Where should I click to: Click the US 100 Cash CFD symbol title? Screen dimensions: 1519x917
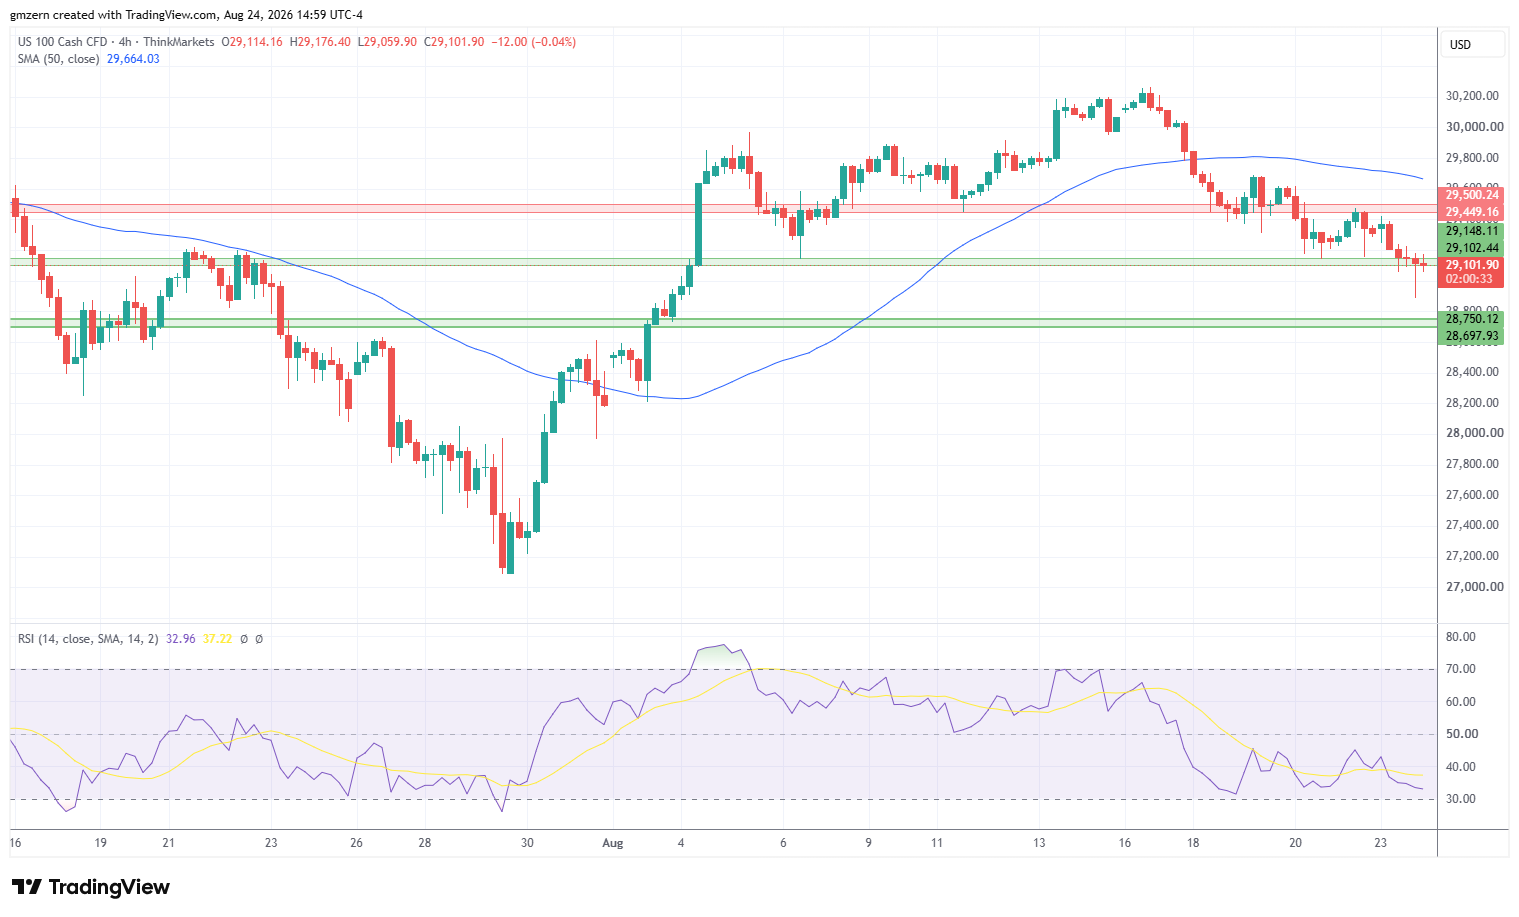62,42
